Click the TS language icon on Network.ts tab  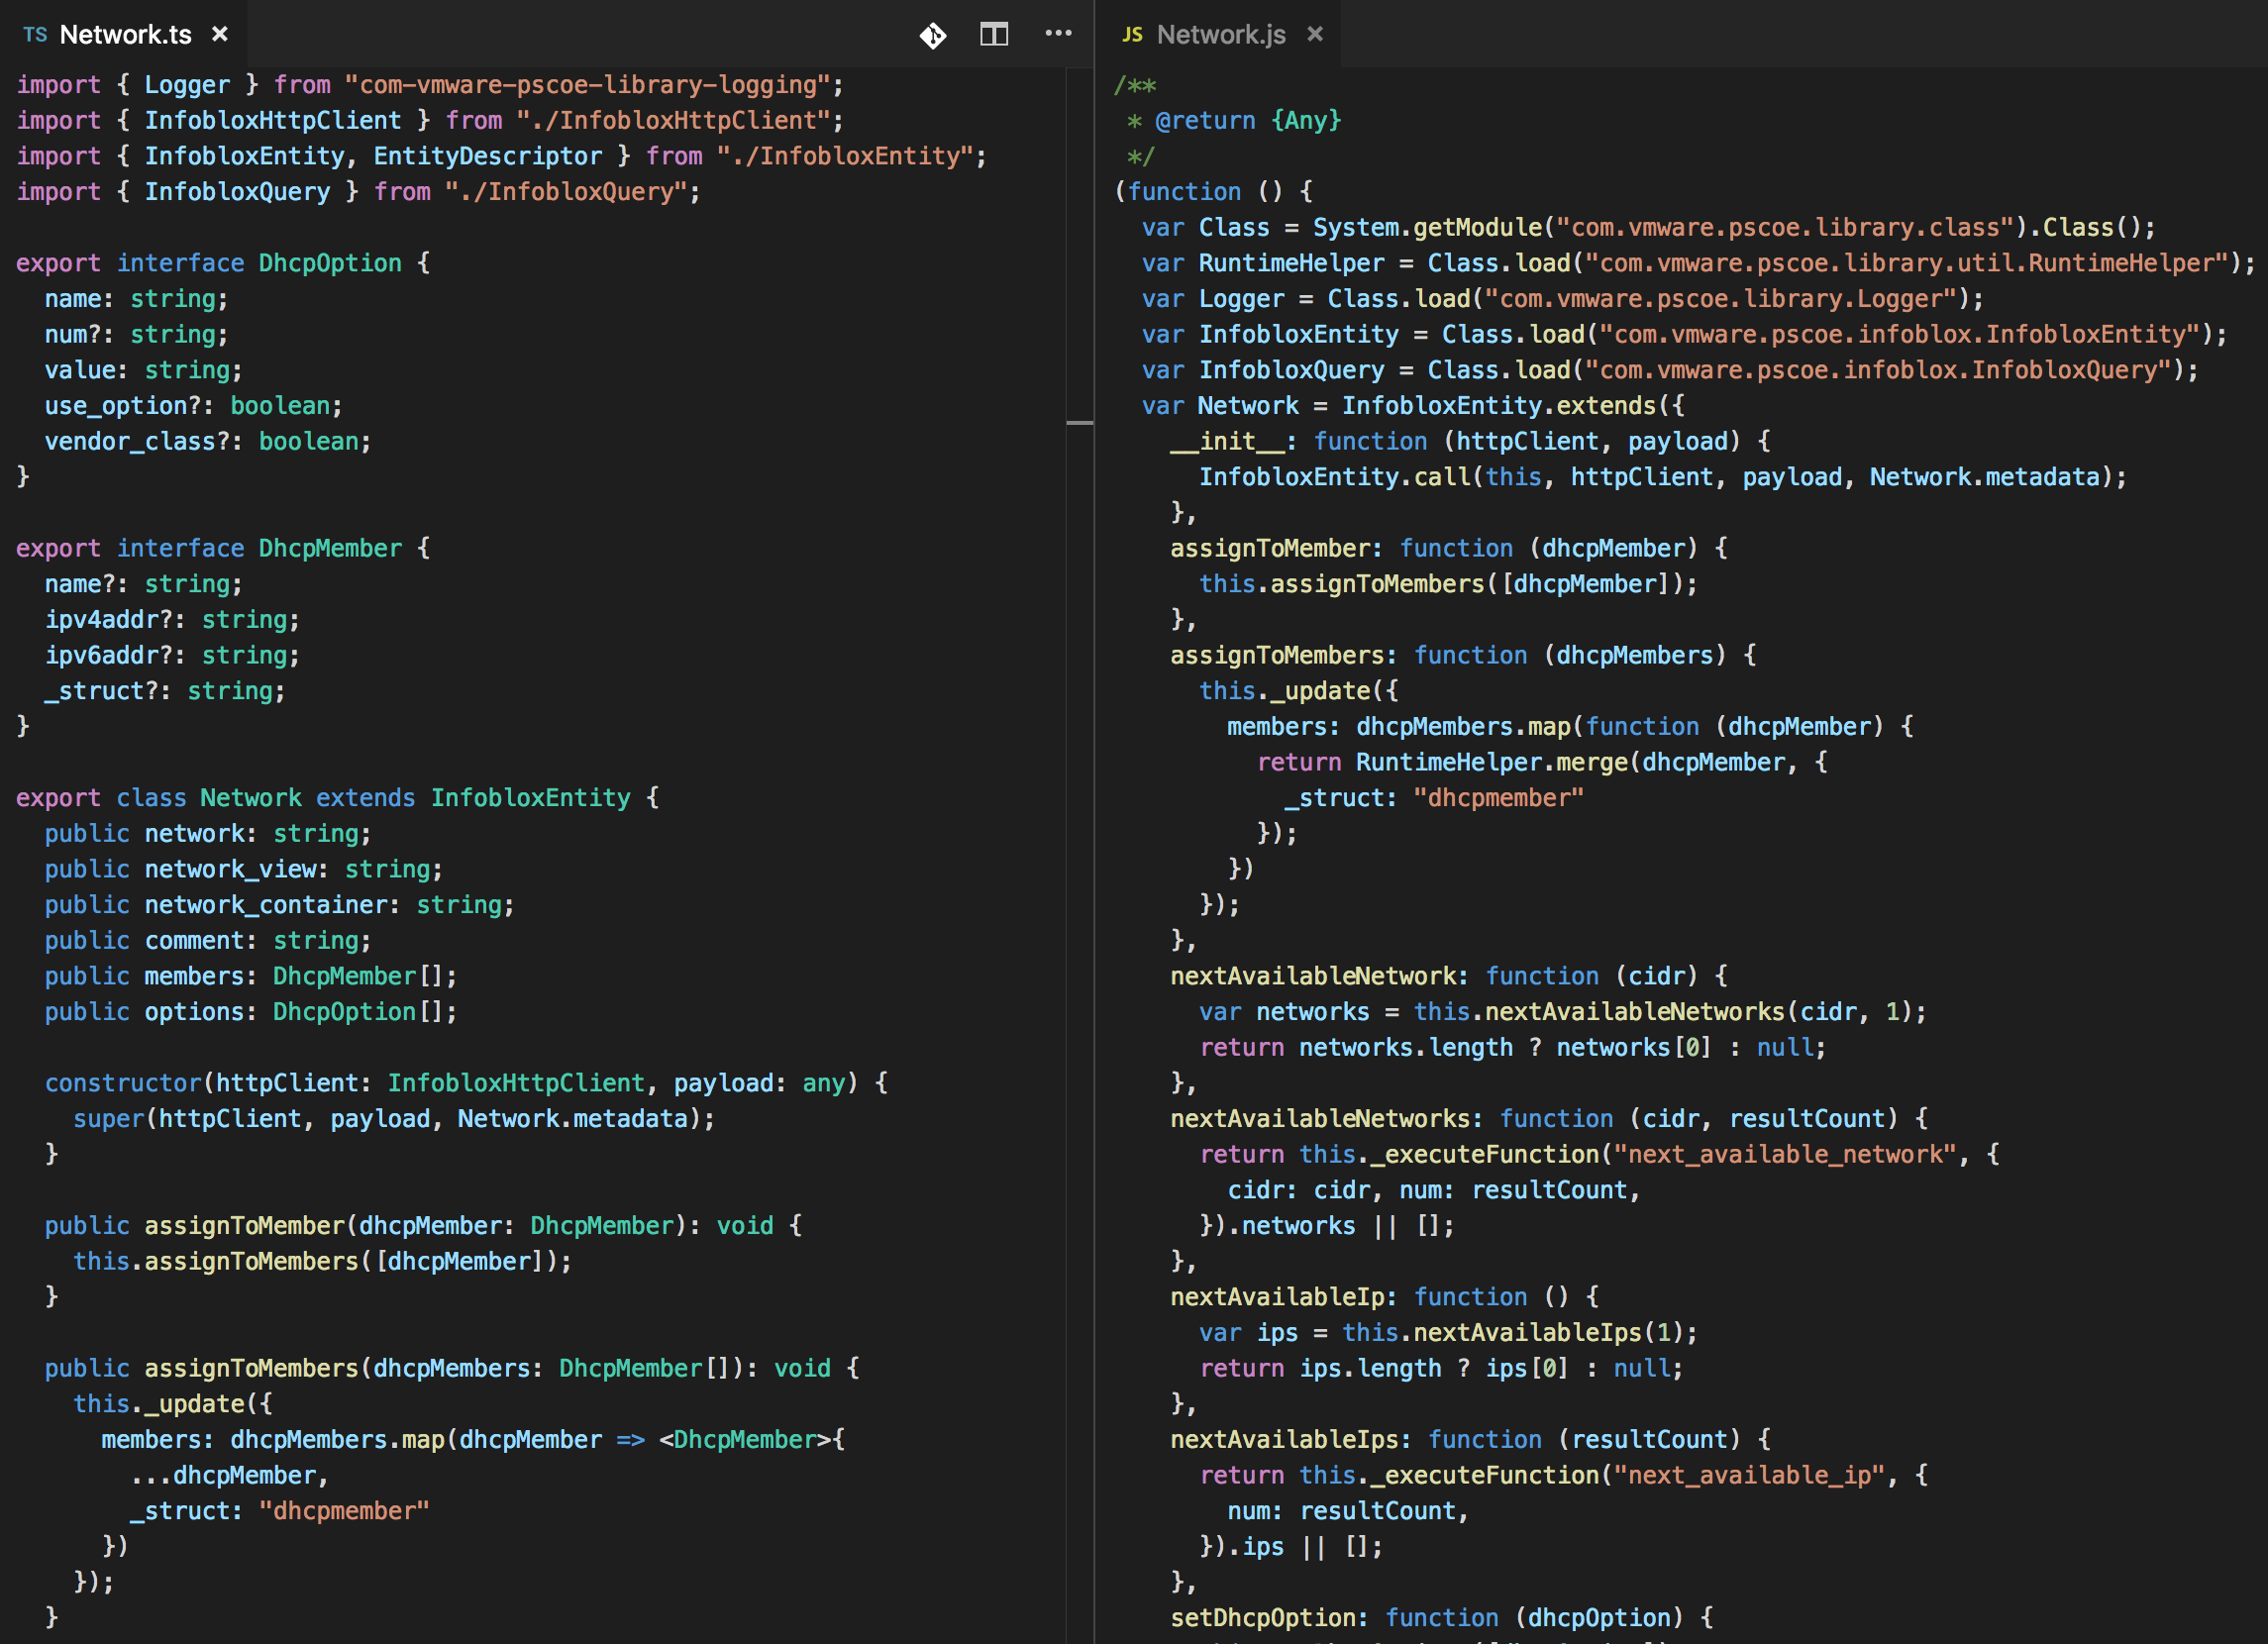click(36, 34)
